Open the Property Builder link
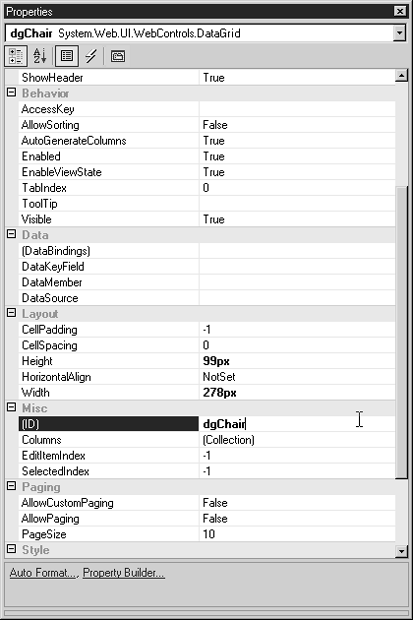 tap(124, 573)
